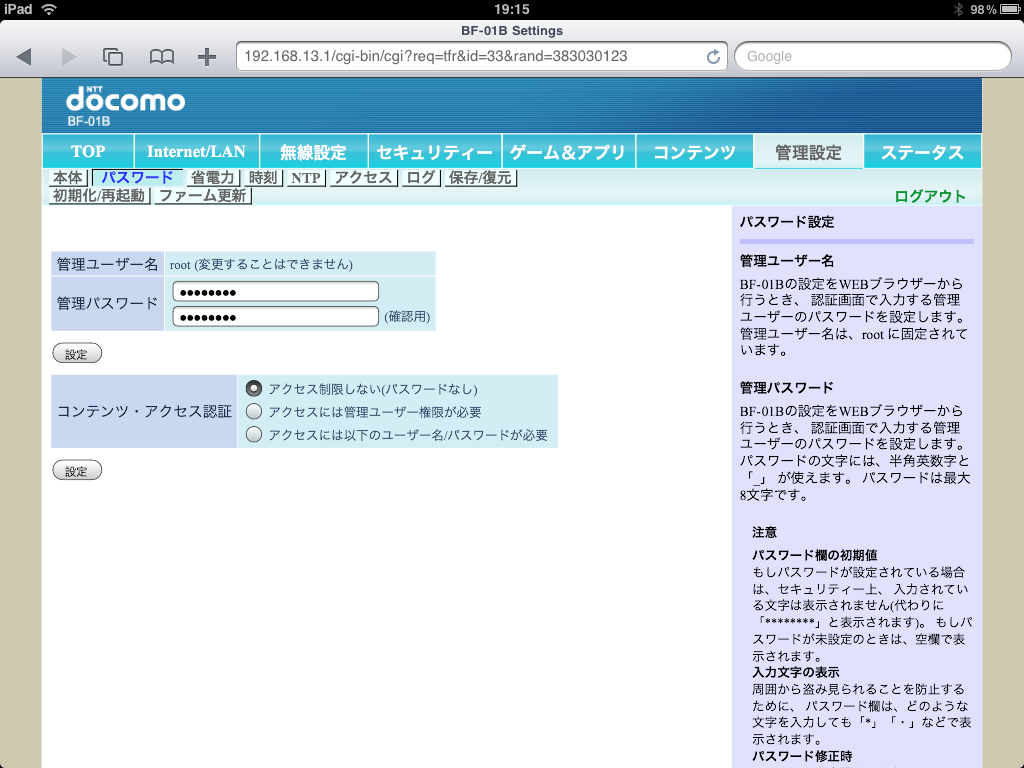Click the 管理ユーザー名 table label
1024x768 pixels.
click(108, 264)
